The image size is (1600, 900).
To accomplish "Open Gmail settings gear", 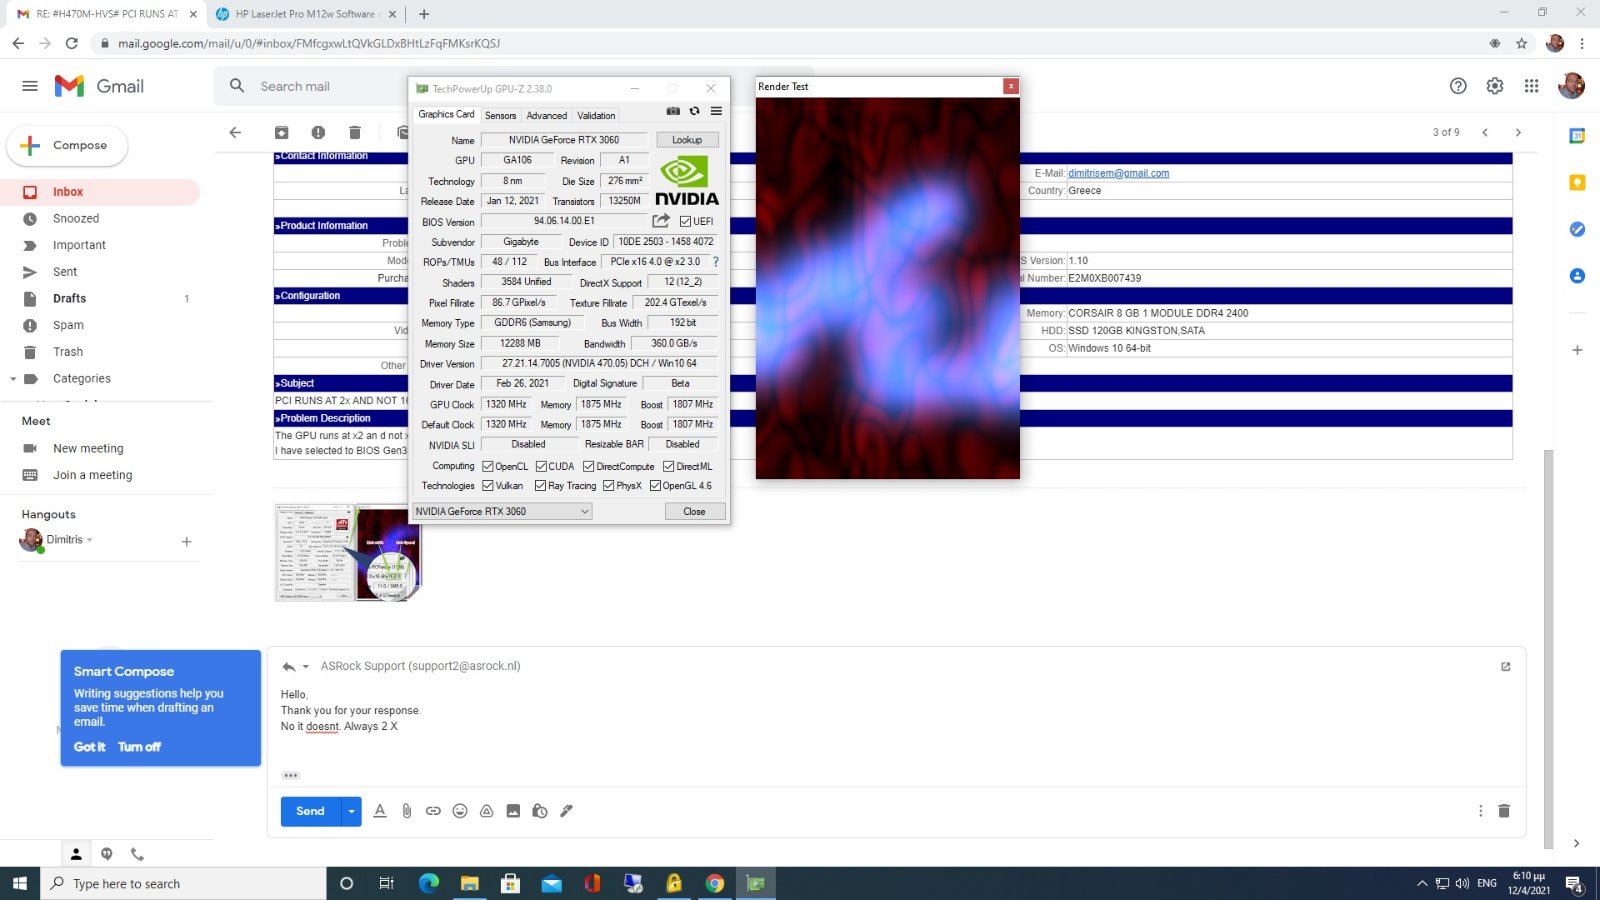I will (x=1494, y=86).
